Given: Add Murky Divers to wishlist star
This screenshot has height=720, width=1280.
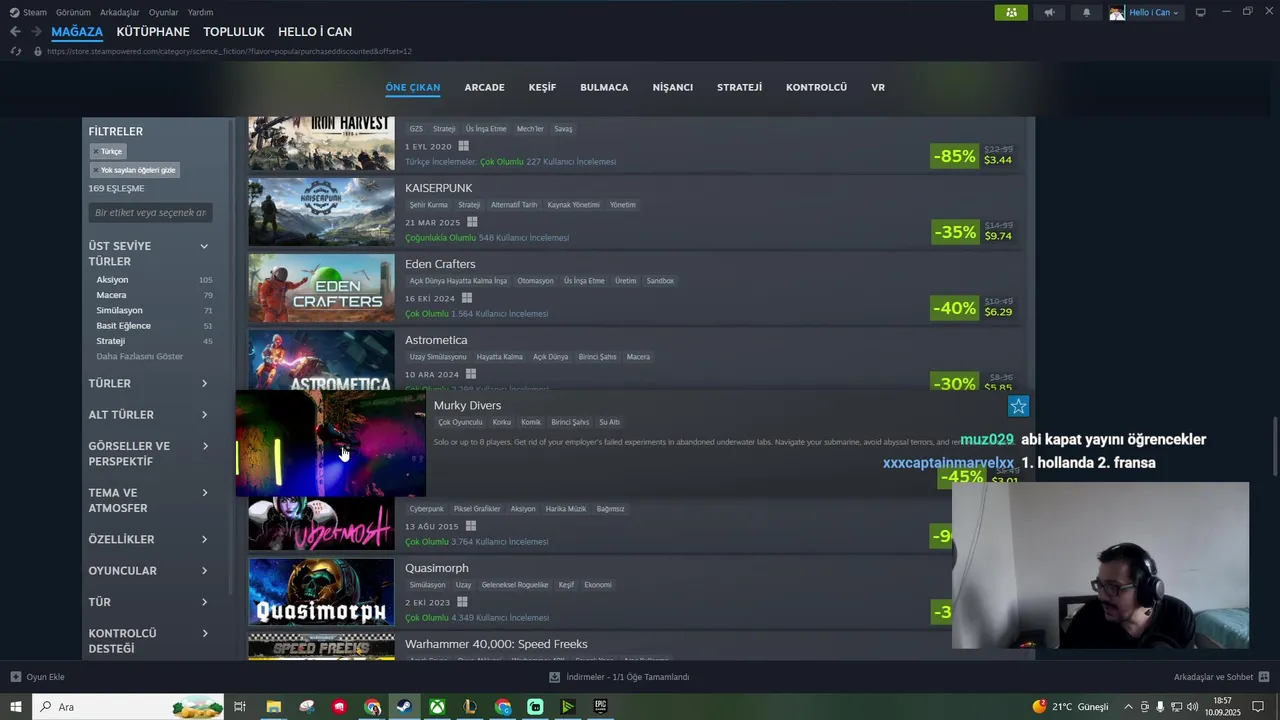Looking at the screenshot, I should click(1018, 406).
